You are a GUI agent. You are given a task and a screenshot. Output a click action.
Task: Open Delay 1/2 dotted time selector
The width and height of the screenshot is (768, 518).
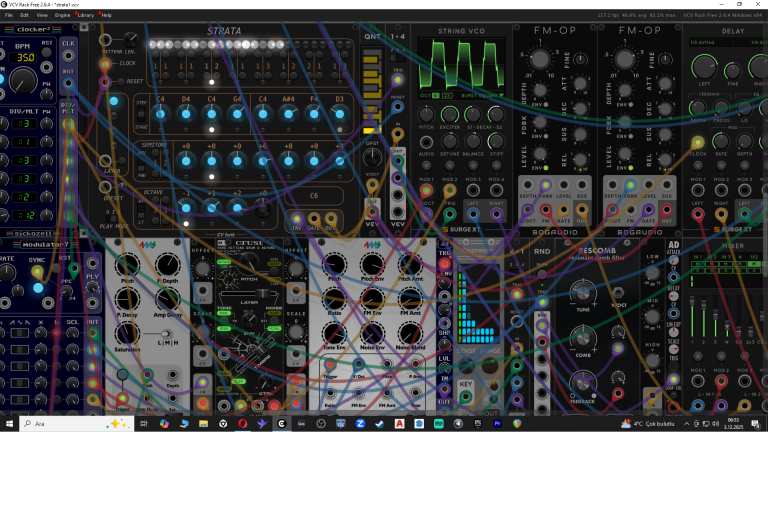703,43
